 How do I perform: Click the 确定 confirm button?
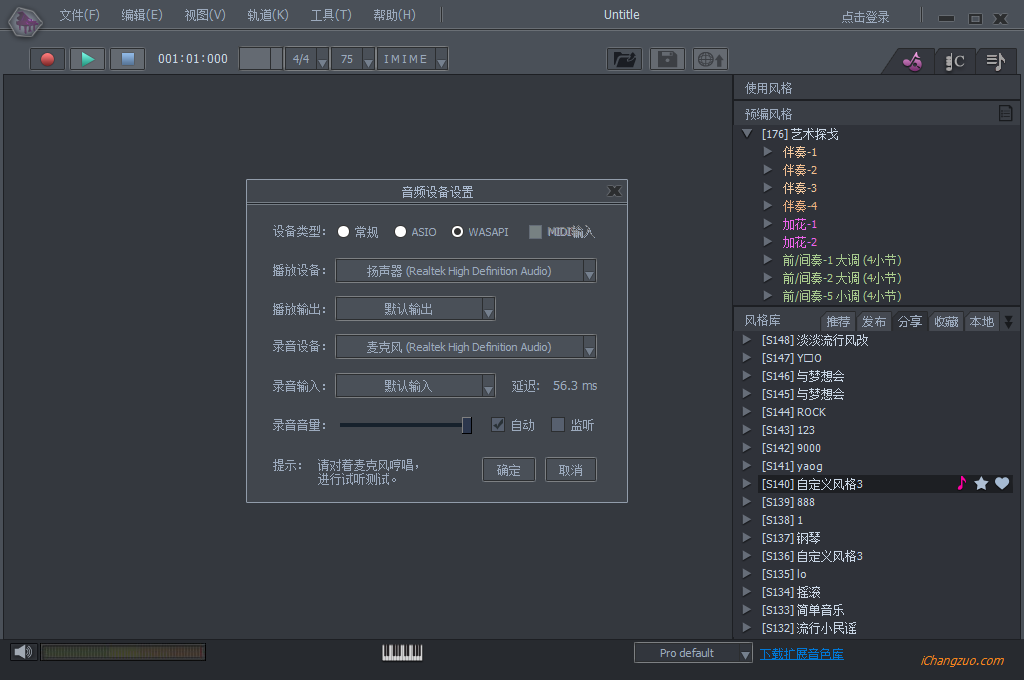[x=509, y=470]
